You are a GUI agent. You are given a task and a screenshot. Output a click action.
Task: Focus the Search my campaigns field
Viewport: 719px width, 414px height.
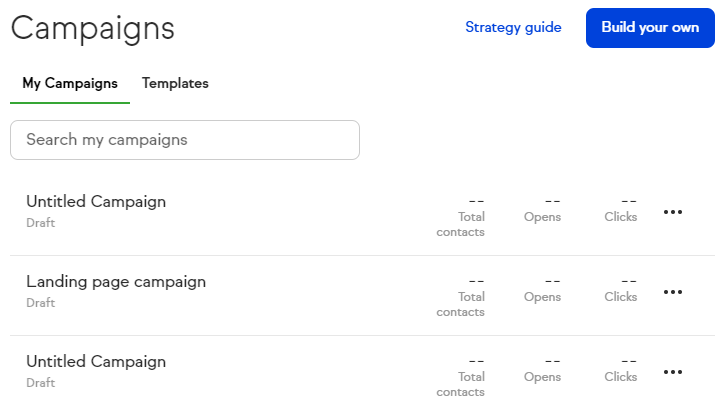(x=184, y=140)
